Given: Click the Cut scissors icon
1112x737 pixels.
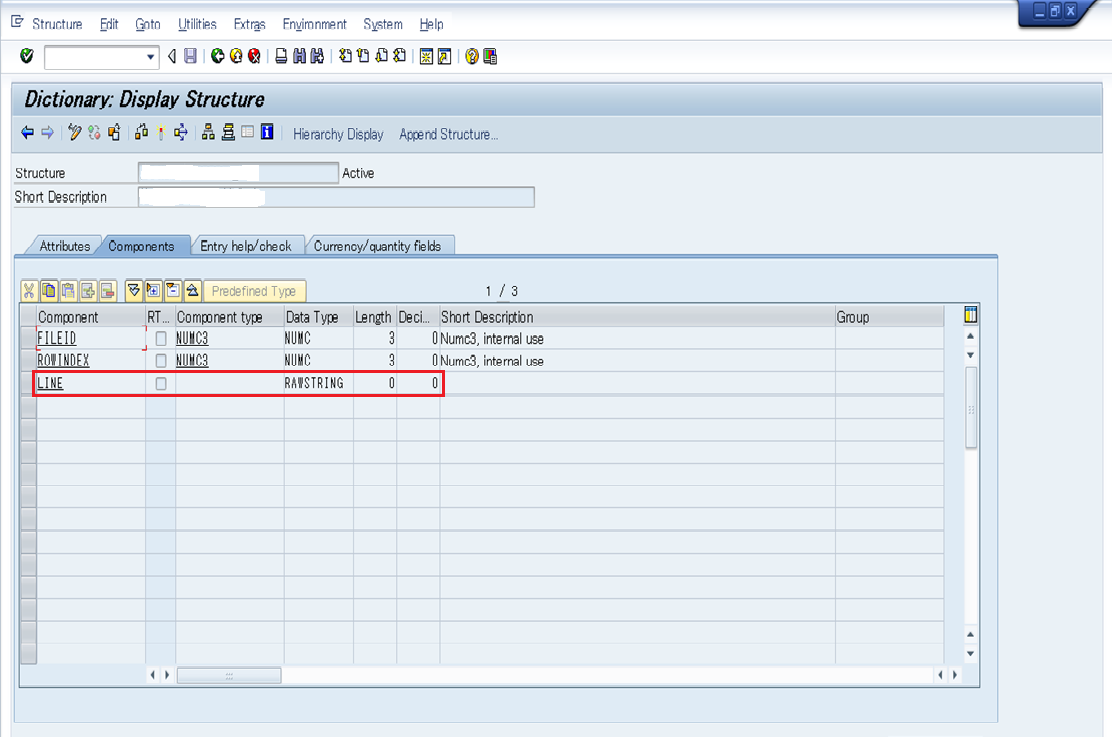Looking at the screenshot, I should pyautogui.click(x=29, y=291).
